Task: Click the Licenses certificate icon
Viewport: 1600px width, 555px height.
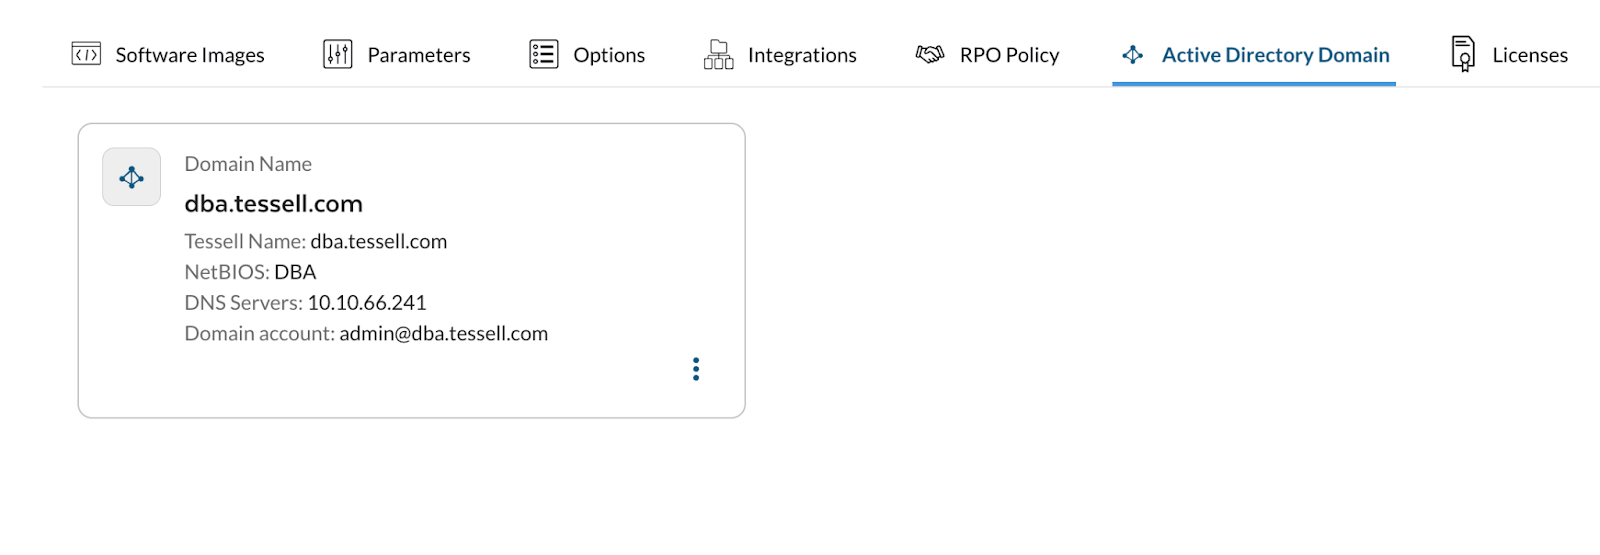Action: [x=1463, y=54]
